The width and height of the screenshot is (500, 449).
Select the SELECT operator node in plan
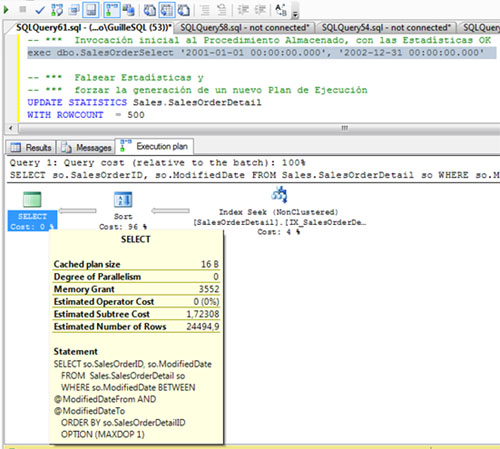32,211
